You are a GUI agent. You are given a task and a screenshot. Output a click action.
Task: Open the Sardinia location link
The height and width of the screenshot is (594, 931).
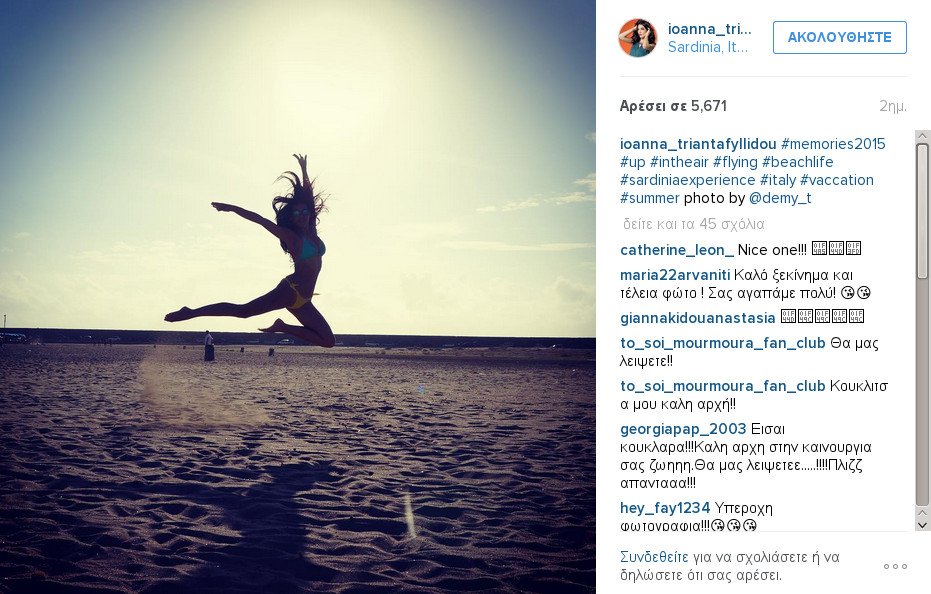708,47
